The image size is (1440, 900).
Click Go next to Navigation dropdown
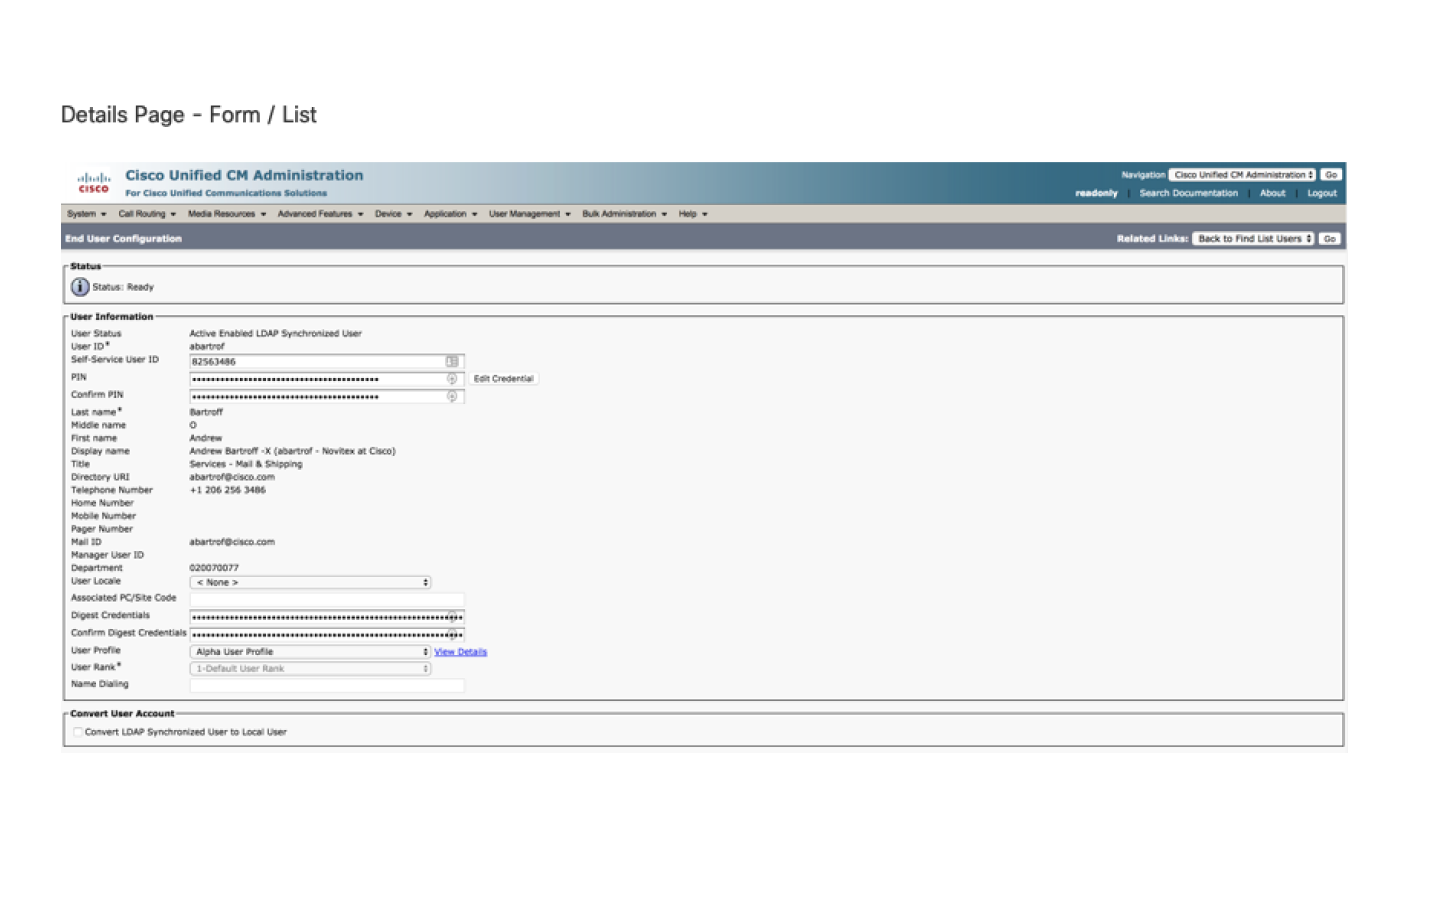1331,175
